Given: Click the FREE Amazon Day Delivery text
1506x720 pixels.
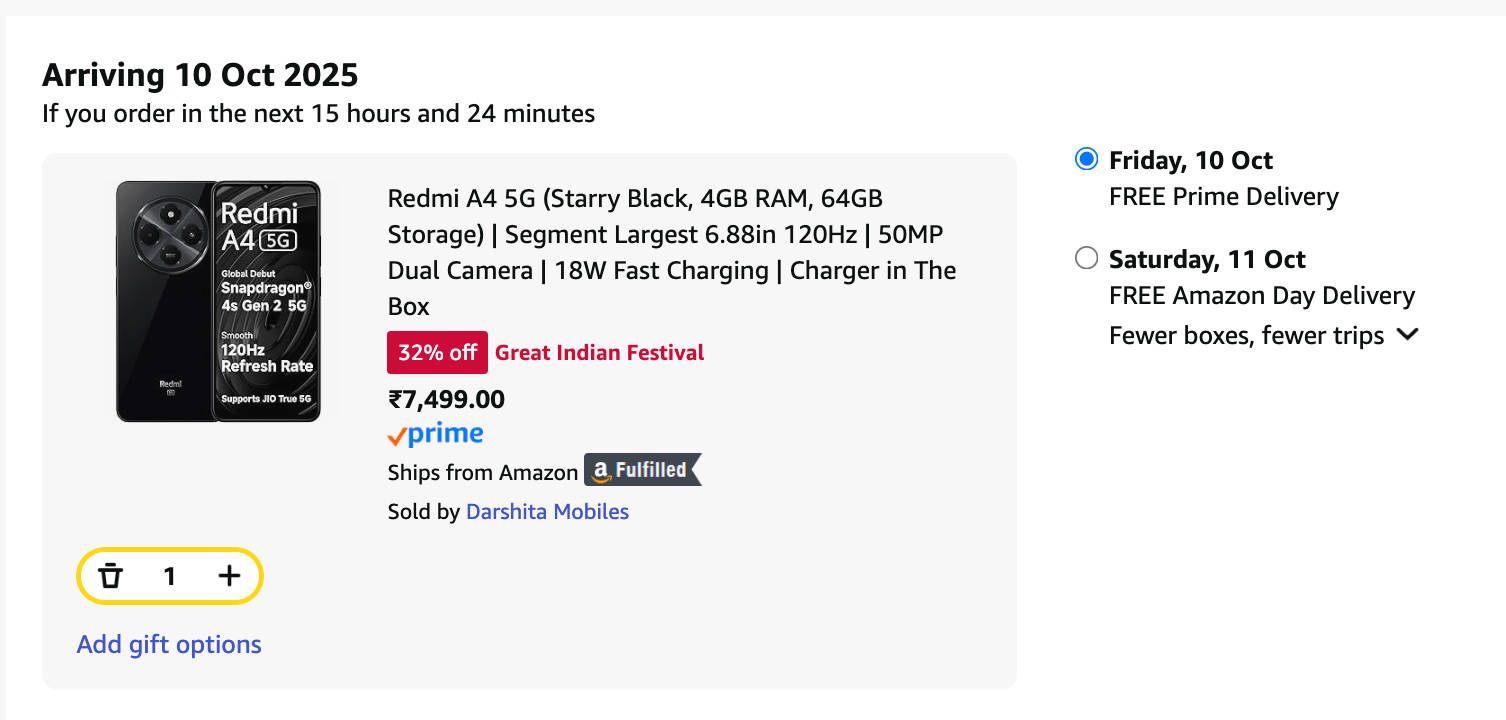Looking at the screenshot, I should (x=1262, y=296).
